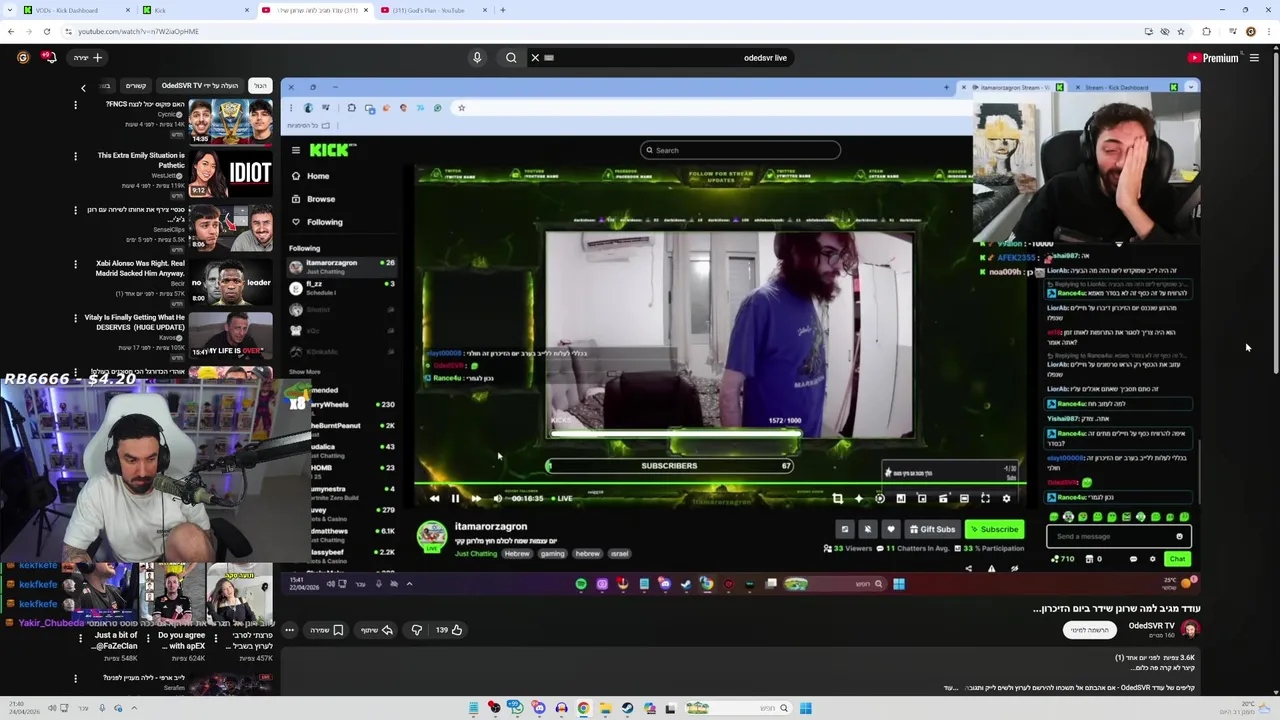The image size is (1280, 720).
Task: Open YouTube notifications bell
Action: pyautogui.click(x=49, y=58)
